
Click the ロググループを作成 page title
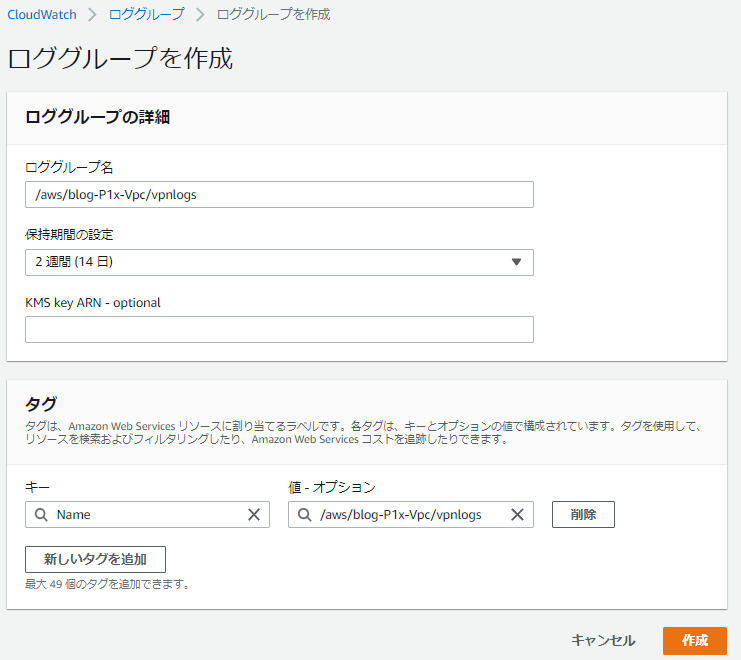pos(120,59)
